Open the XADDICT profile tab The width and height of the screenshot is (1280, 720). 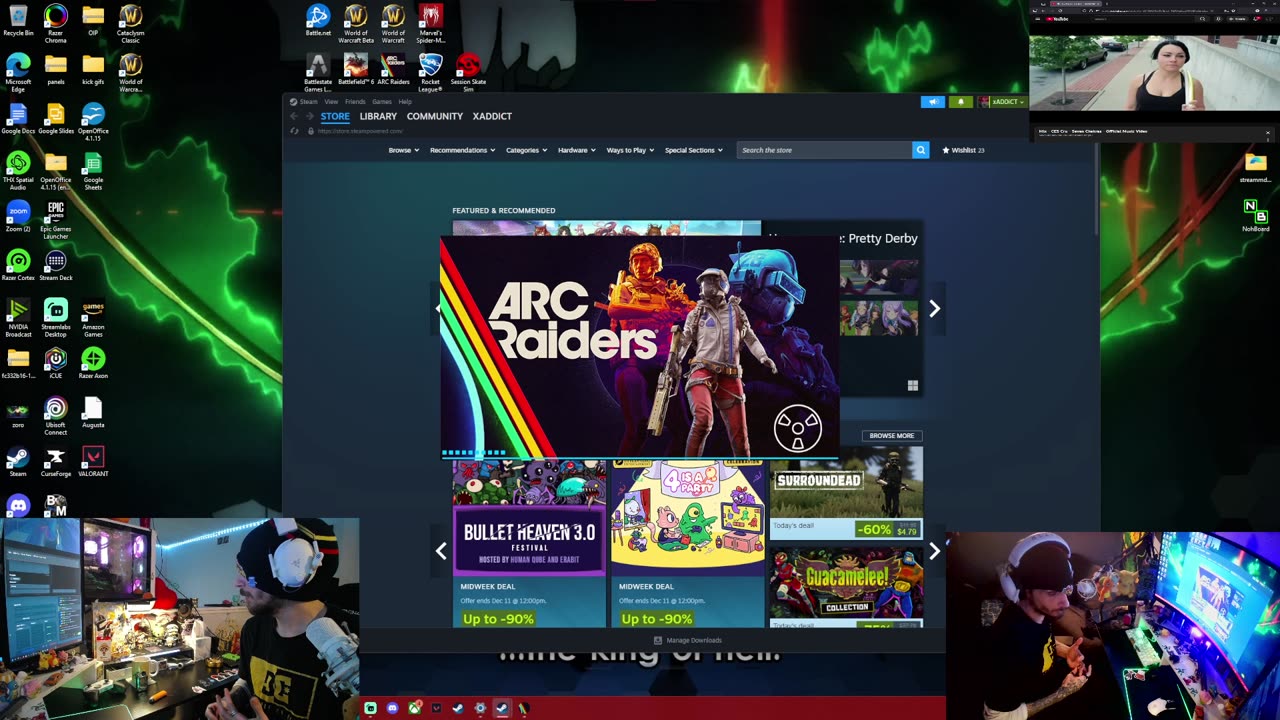tap(492, 116)
